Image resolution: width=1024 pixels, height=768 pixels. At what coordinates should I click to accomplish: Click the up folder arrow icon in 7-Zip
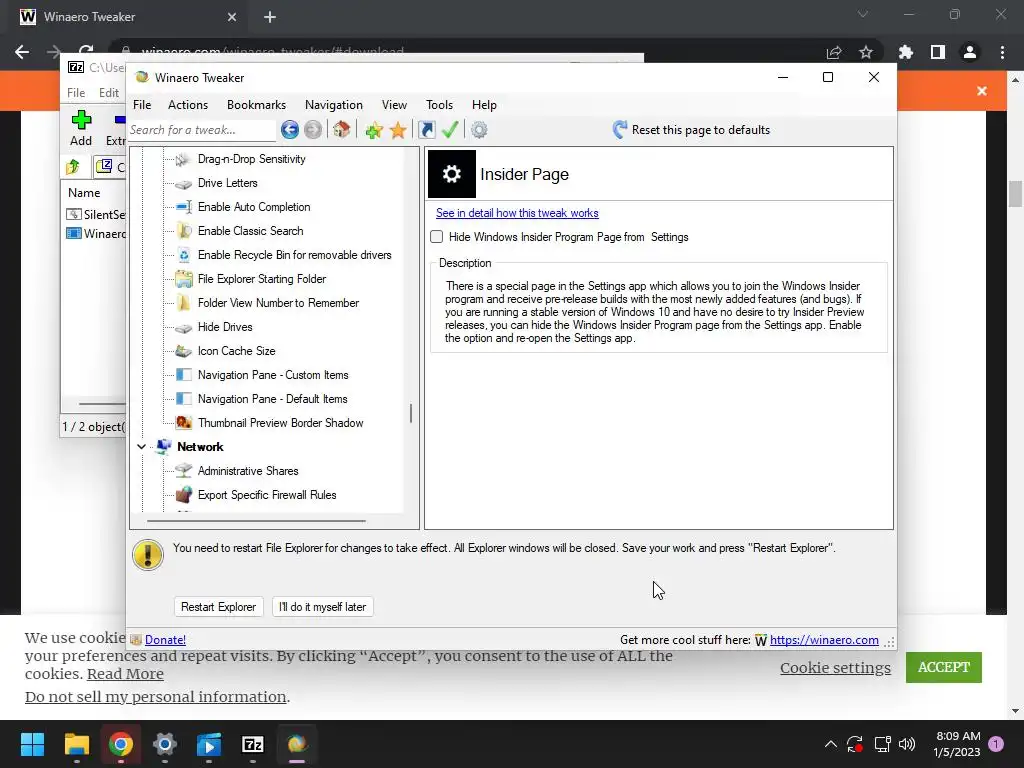[73, 167]
